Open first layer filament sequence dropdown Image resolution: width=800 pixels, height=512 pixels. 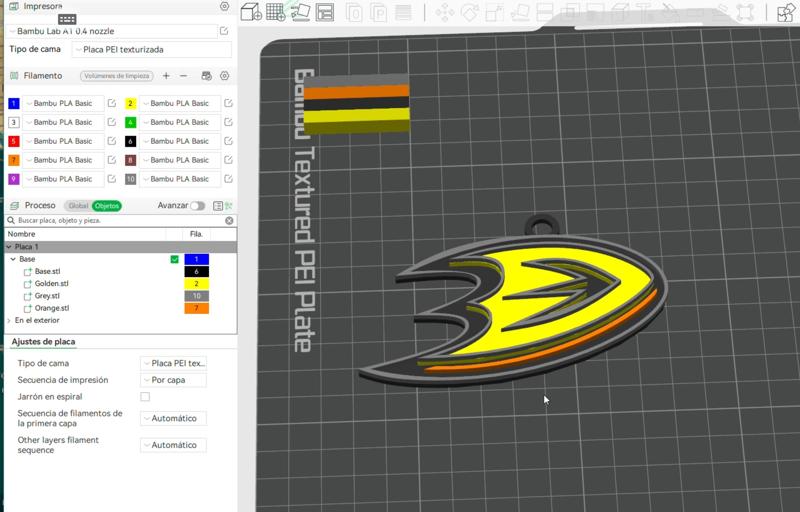point(173,418)
